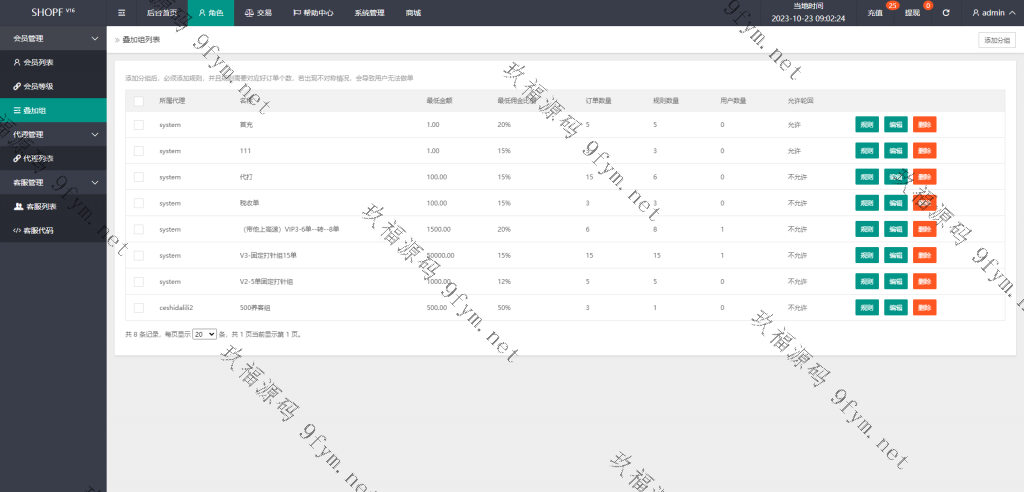This screenshot has height=492, width=1024.
Task: Click 删除 button in first table row
Action: (925, 125)
